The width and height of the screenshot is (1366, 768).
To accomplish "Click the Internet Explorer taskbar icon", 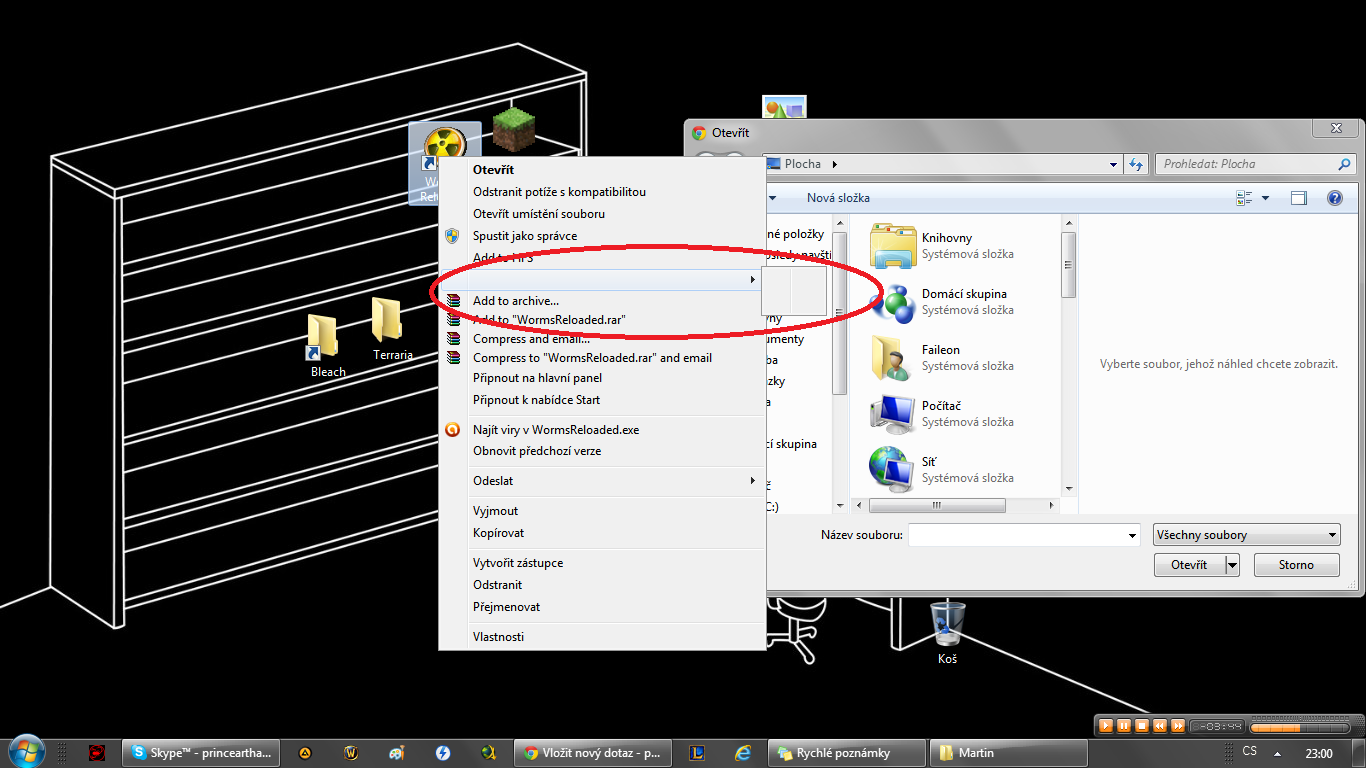I will tap(743, 753).
